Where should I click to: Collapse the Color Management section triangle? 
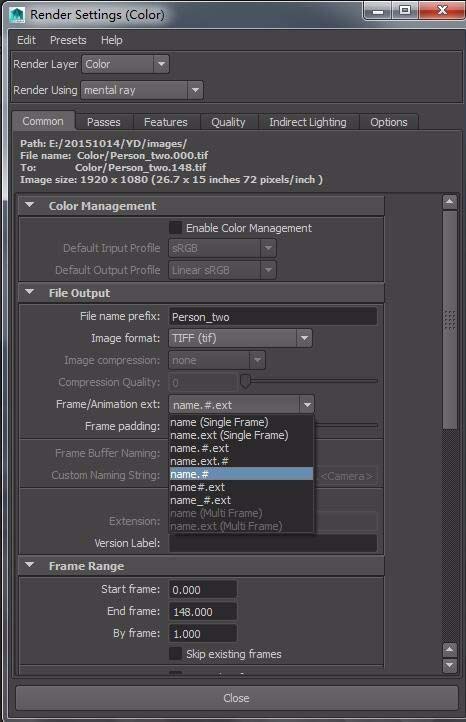click(30, 205)
